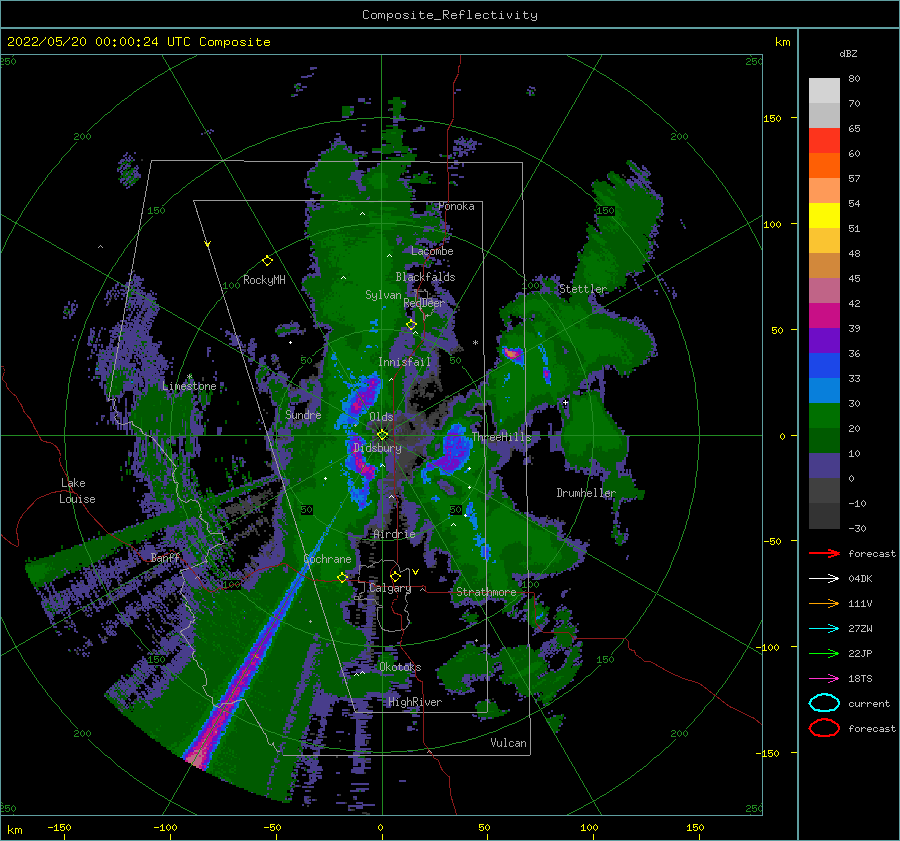Viewport: 900px width, 841px height.
Task: Click the bright yellow swatch near 54
Action: tap(824, 215)
